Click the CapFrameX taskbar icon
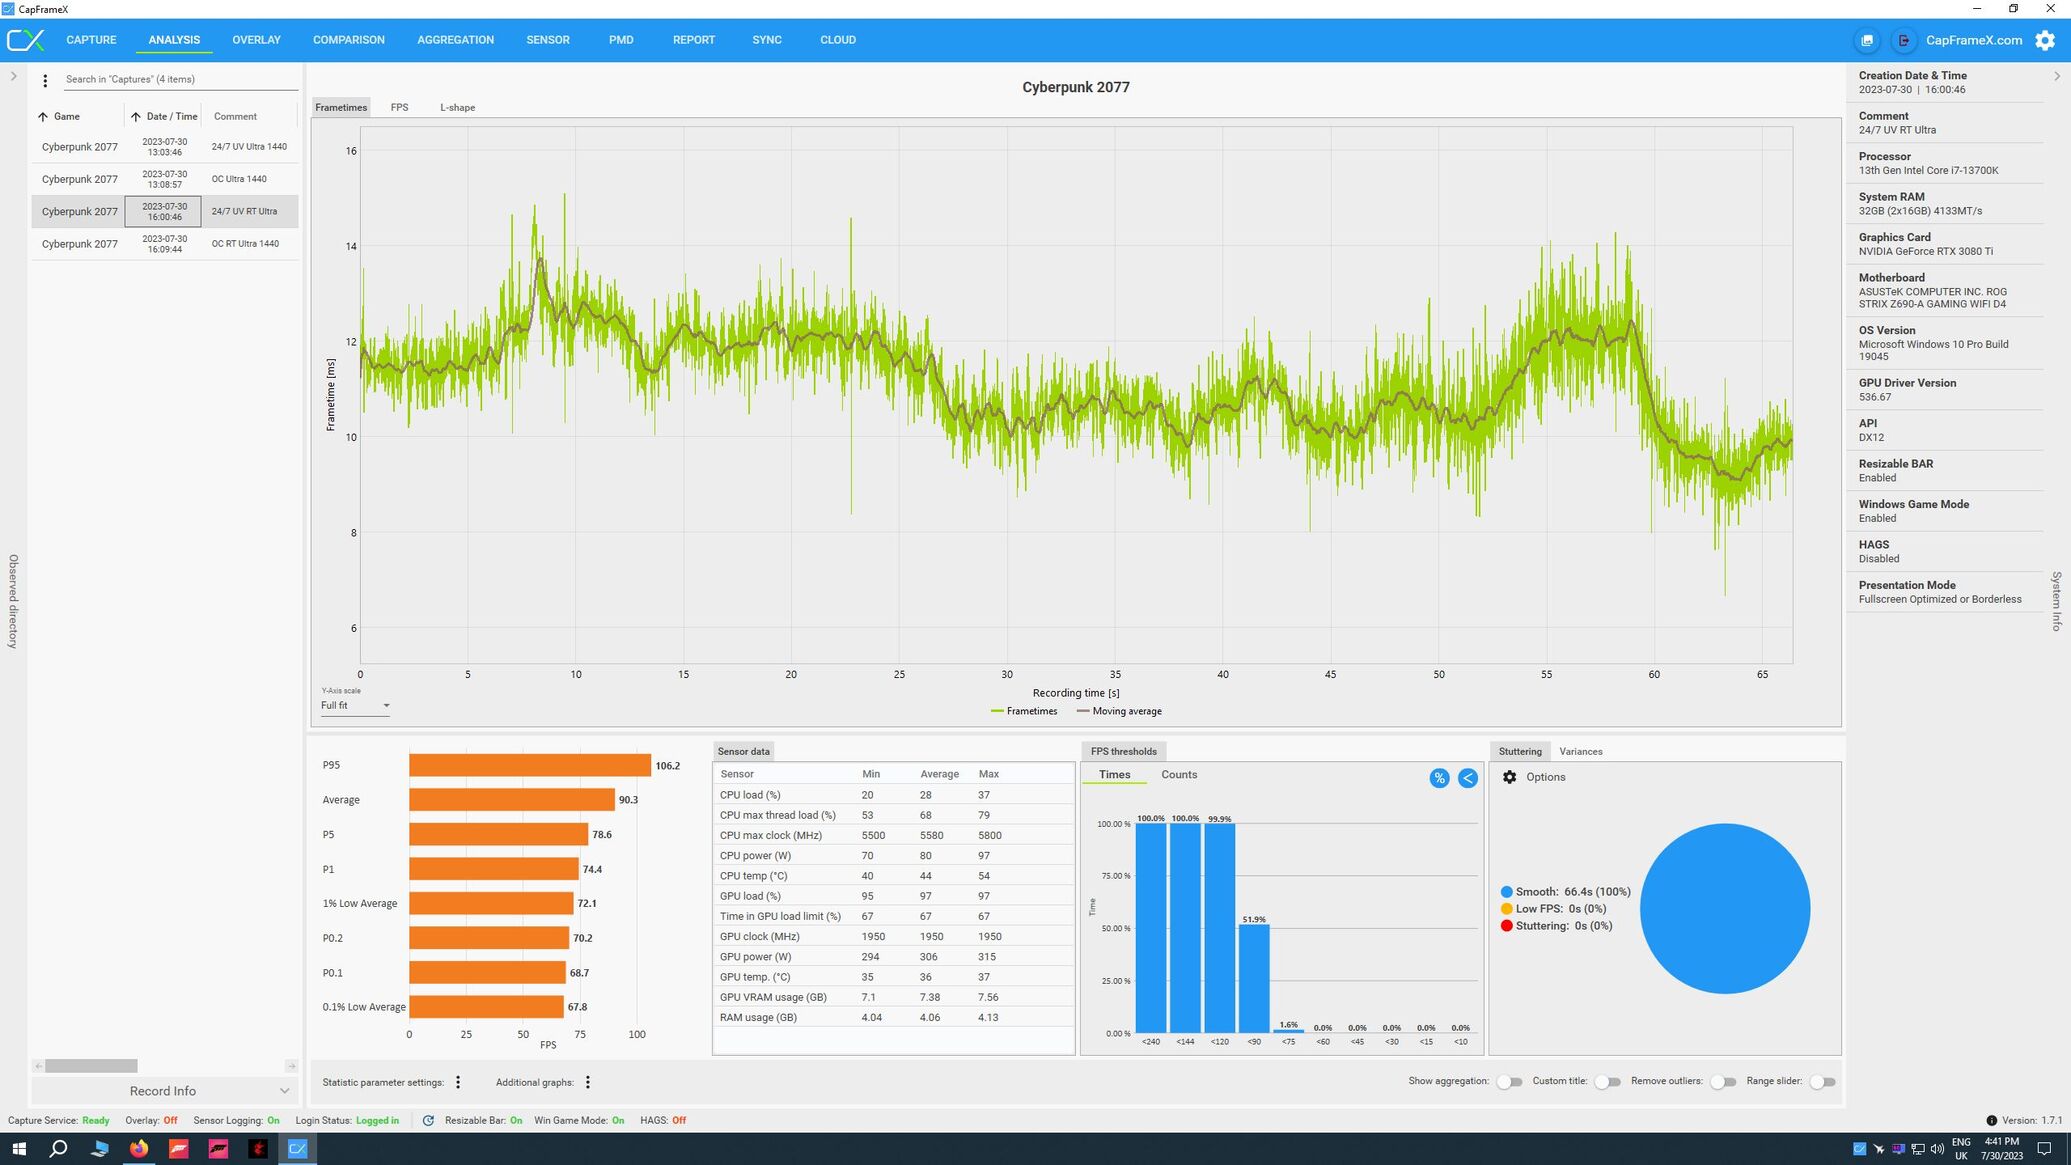 coord(297,1148)
